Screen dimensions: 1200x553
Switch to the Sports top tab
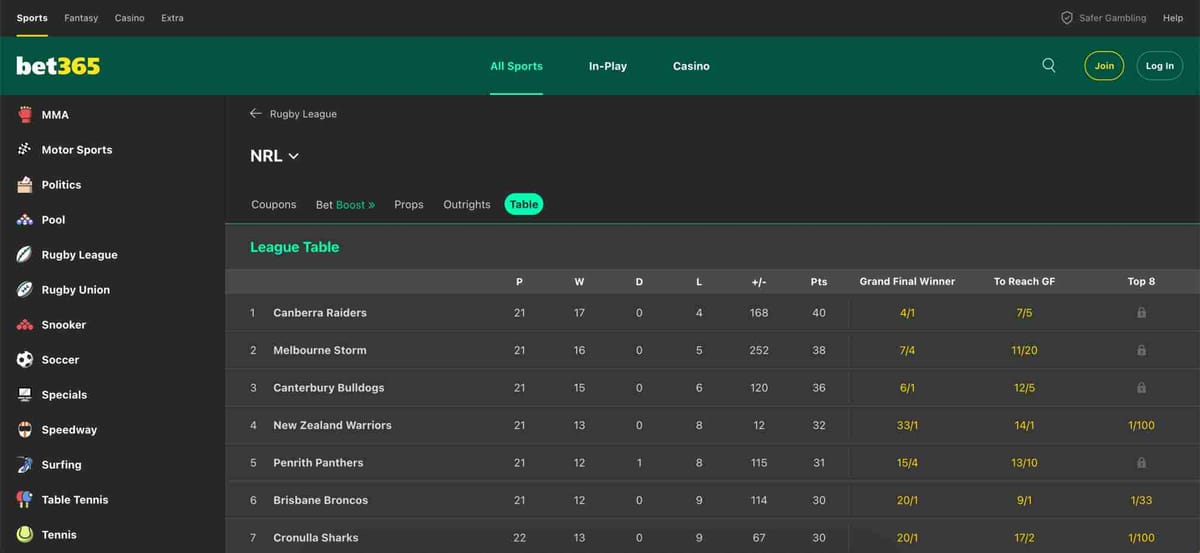32,18
